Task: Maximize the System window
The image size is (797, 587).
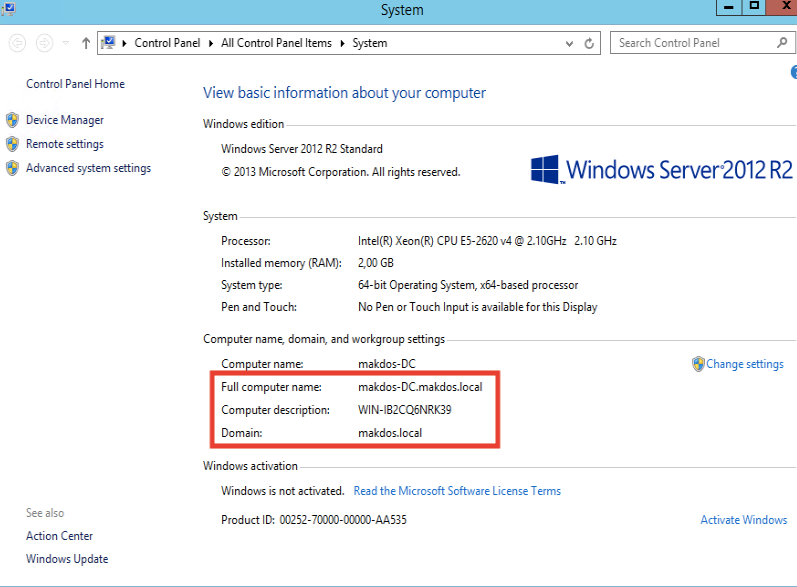Action: pyautogui.click(x=754, y=7)
